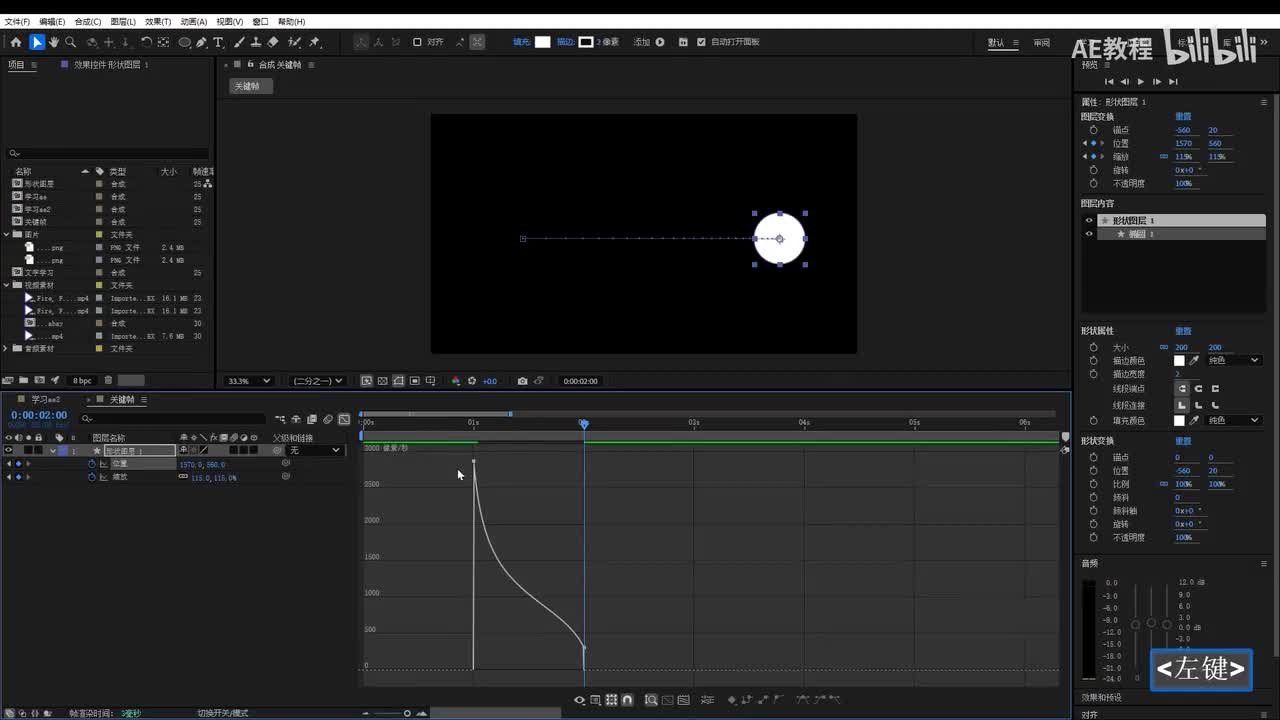Toggle the 自动打开面板 checkbox

coord(701,42)
